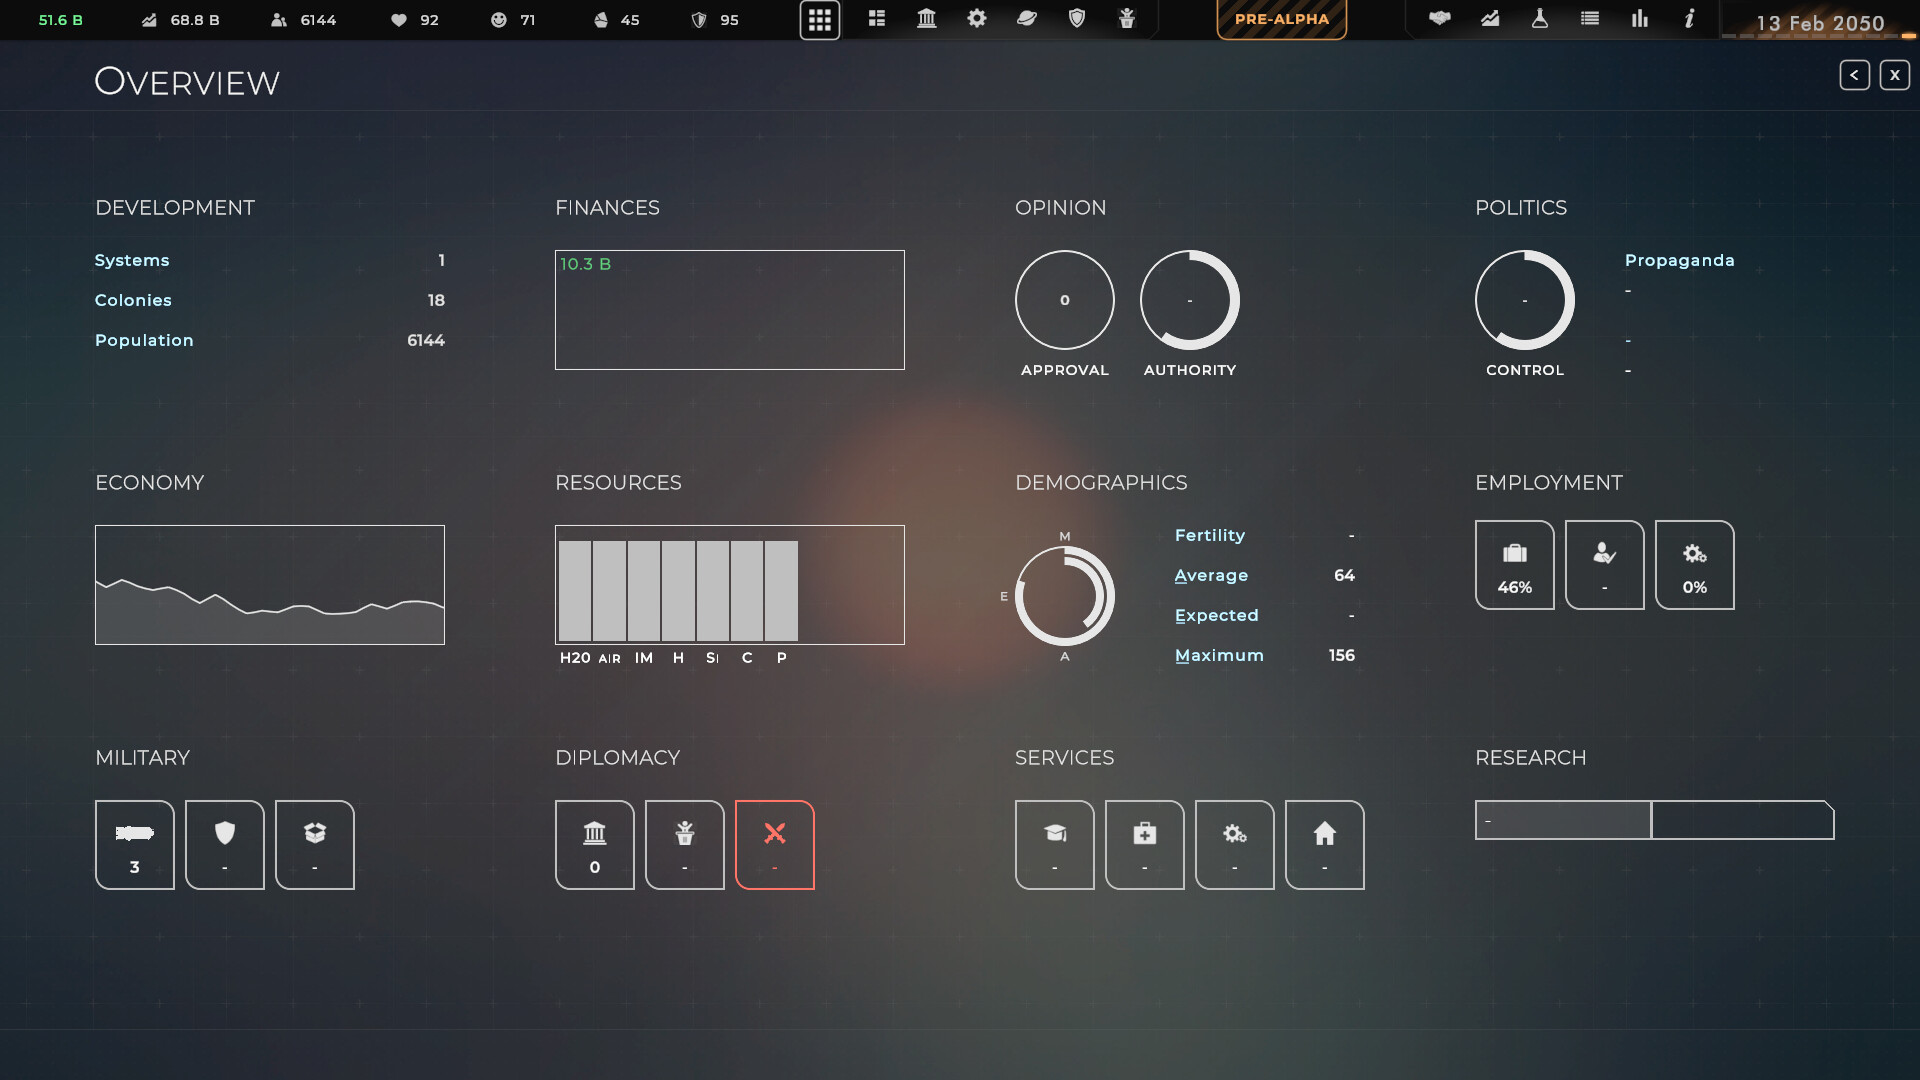This screenshot has height=1080, width=1920.
Task: Click the PRE-ALPHA badge
Action: coord(1281,18)
